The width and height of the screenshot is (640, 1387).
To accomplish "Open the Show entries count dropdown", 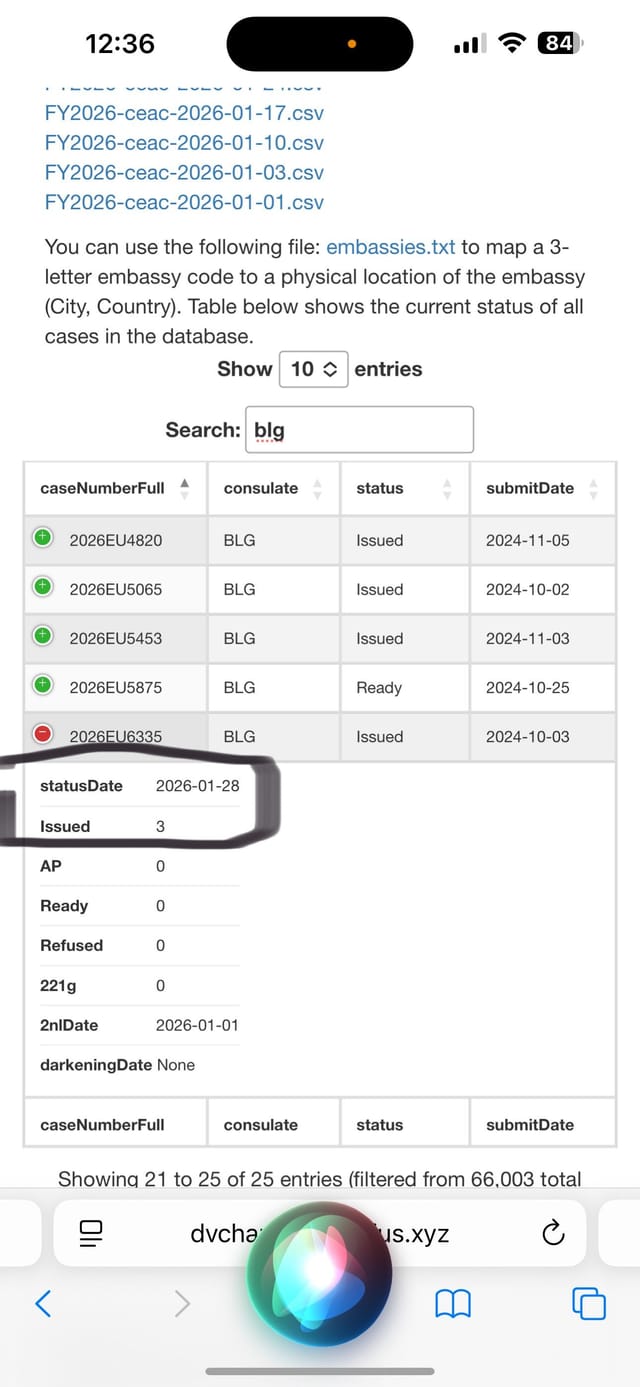I will point(313,369).
